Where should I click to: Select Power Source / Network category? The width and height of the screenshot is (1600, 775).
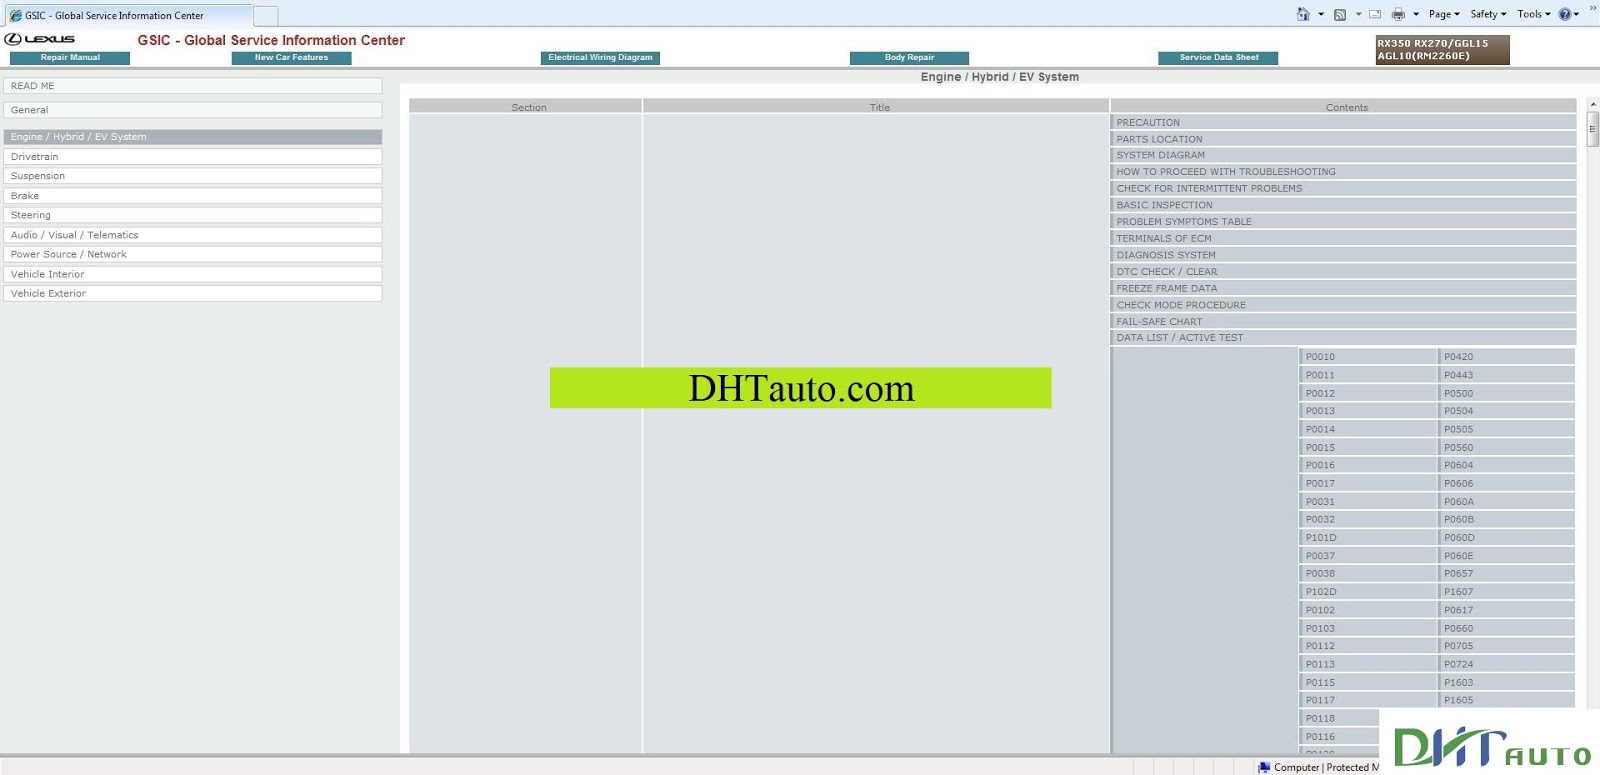(x=193, y=254)
